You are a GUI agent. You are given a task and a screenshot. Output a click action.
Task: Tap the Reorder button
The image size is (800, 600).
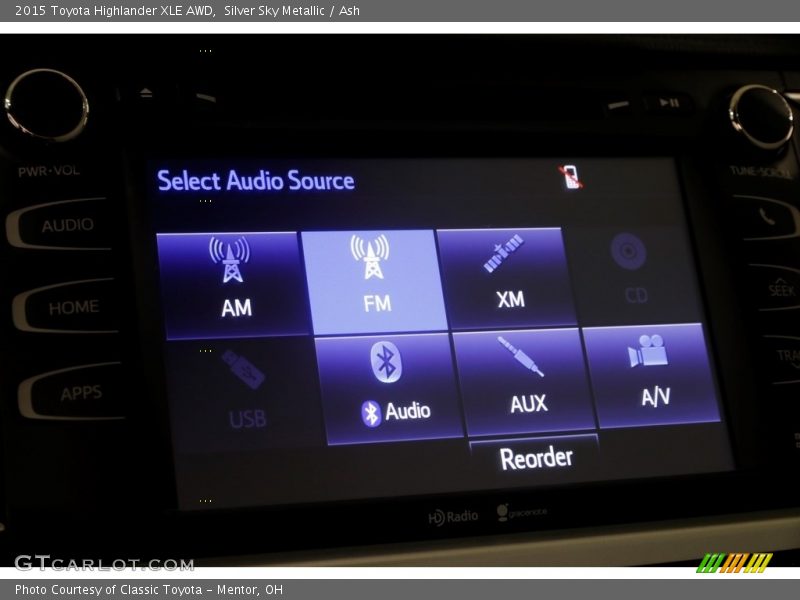535,457
